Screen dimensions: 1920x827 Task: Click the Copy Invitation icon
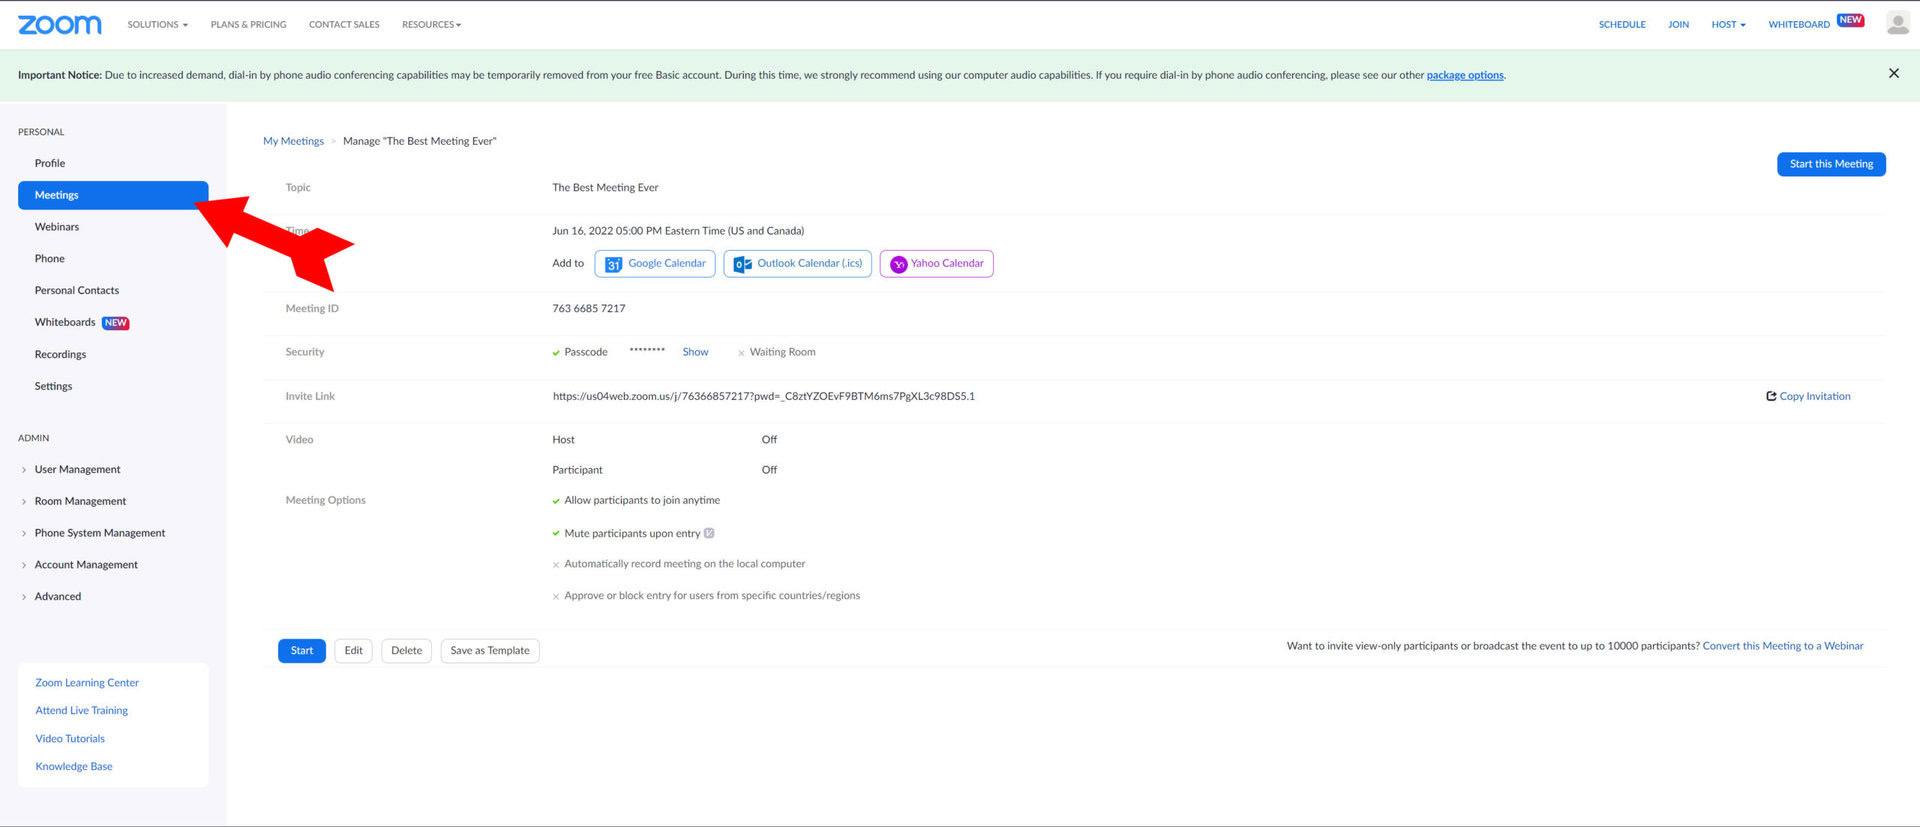click(1771, 396)
